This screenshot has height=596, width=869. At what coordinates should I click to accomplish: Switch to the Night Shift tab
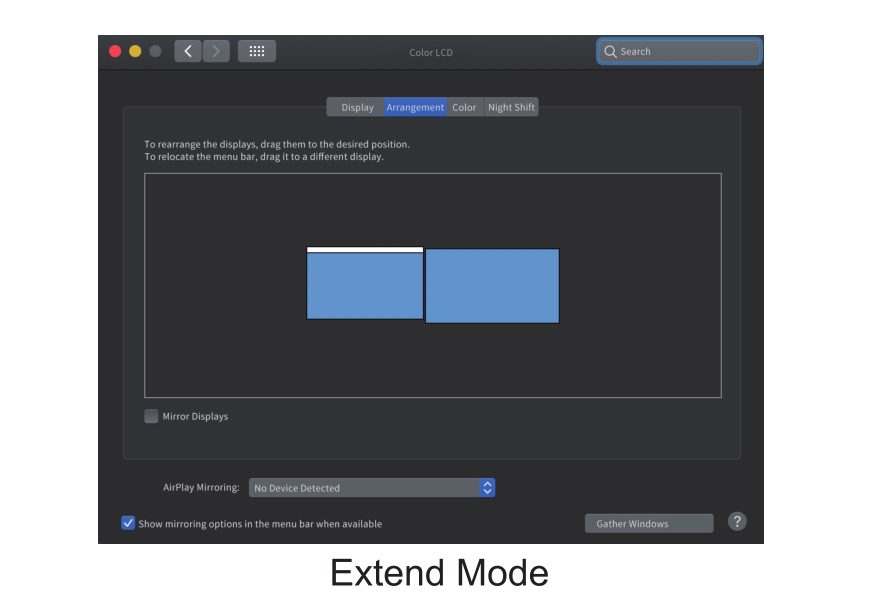click(511, 107)
